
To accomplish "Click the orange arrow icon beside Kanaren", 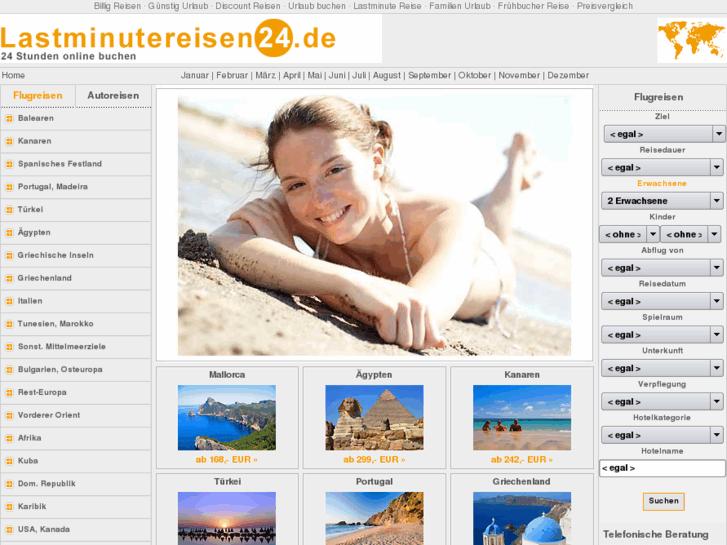I will coord(9,141).
